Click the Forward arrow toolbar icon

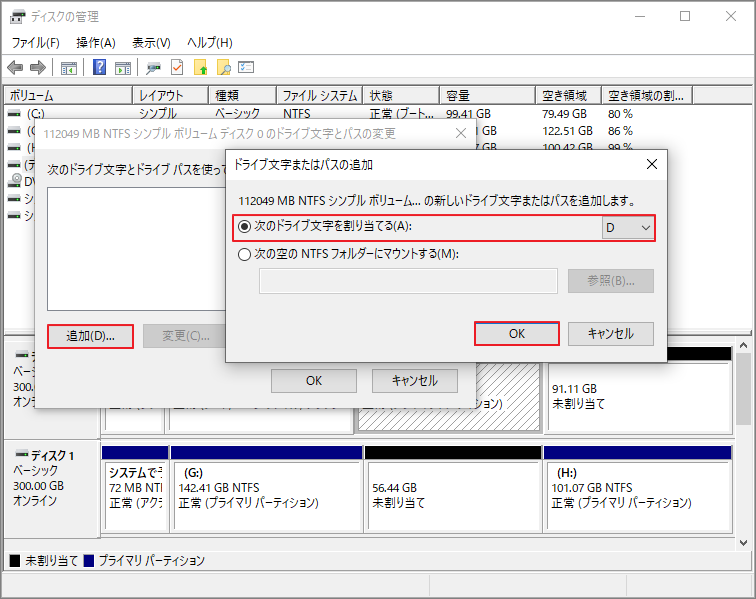(x=38, y=68)
